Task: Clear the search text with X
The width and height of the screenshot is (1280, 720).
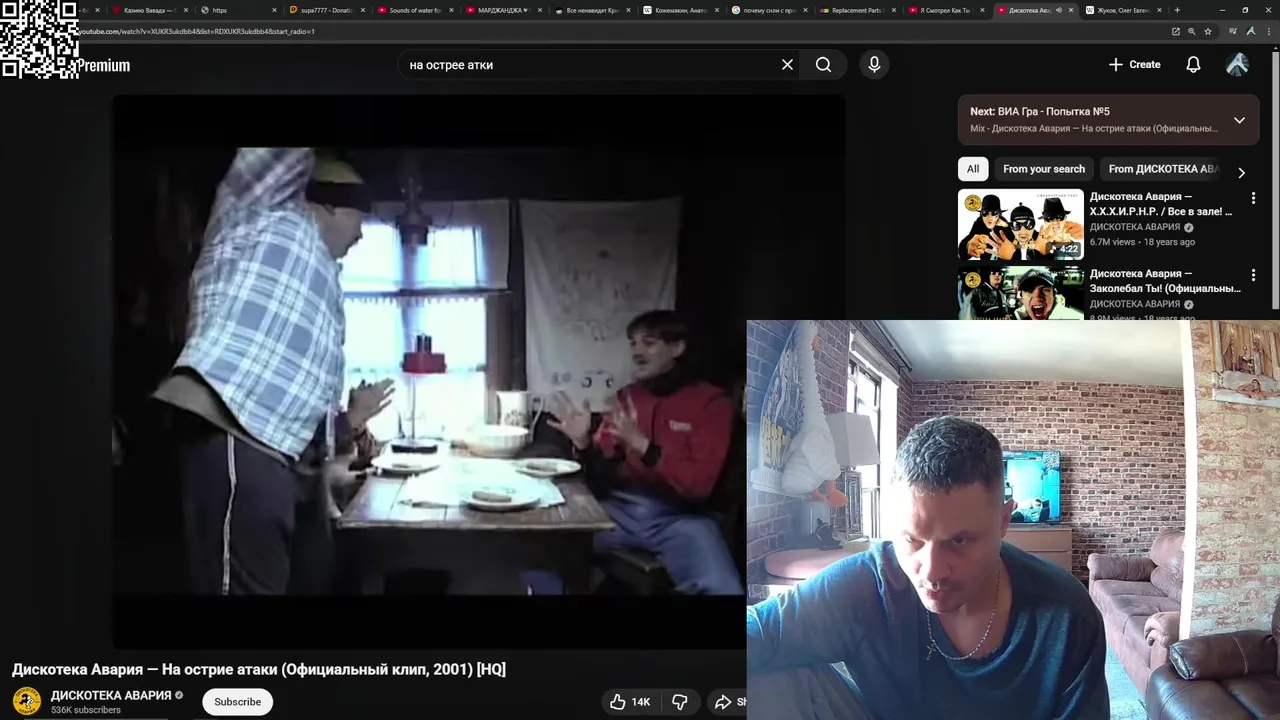Action: 787,65
